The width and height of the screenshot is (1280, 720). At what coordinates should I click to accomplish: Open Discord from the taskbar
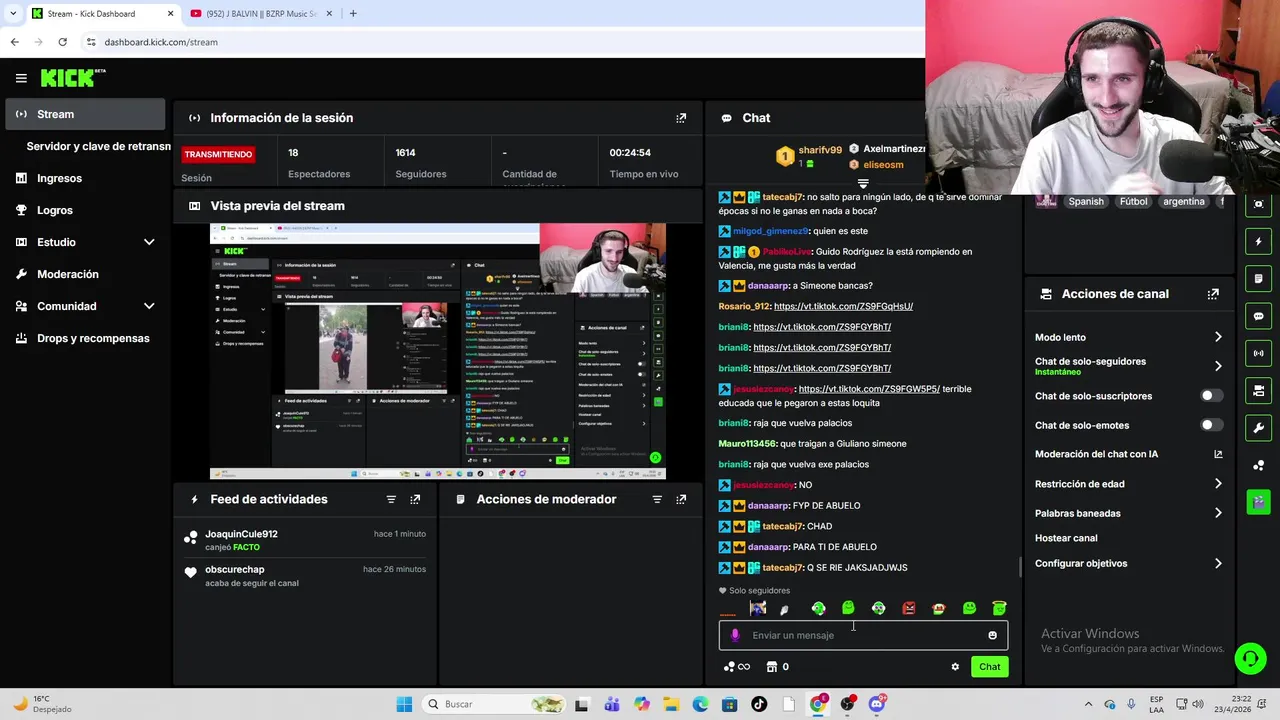click(x=877, y=704)
